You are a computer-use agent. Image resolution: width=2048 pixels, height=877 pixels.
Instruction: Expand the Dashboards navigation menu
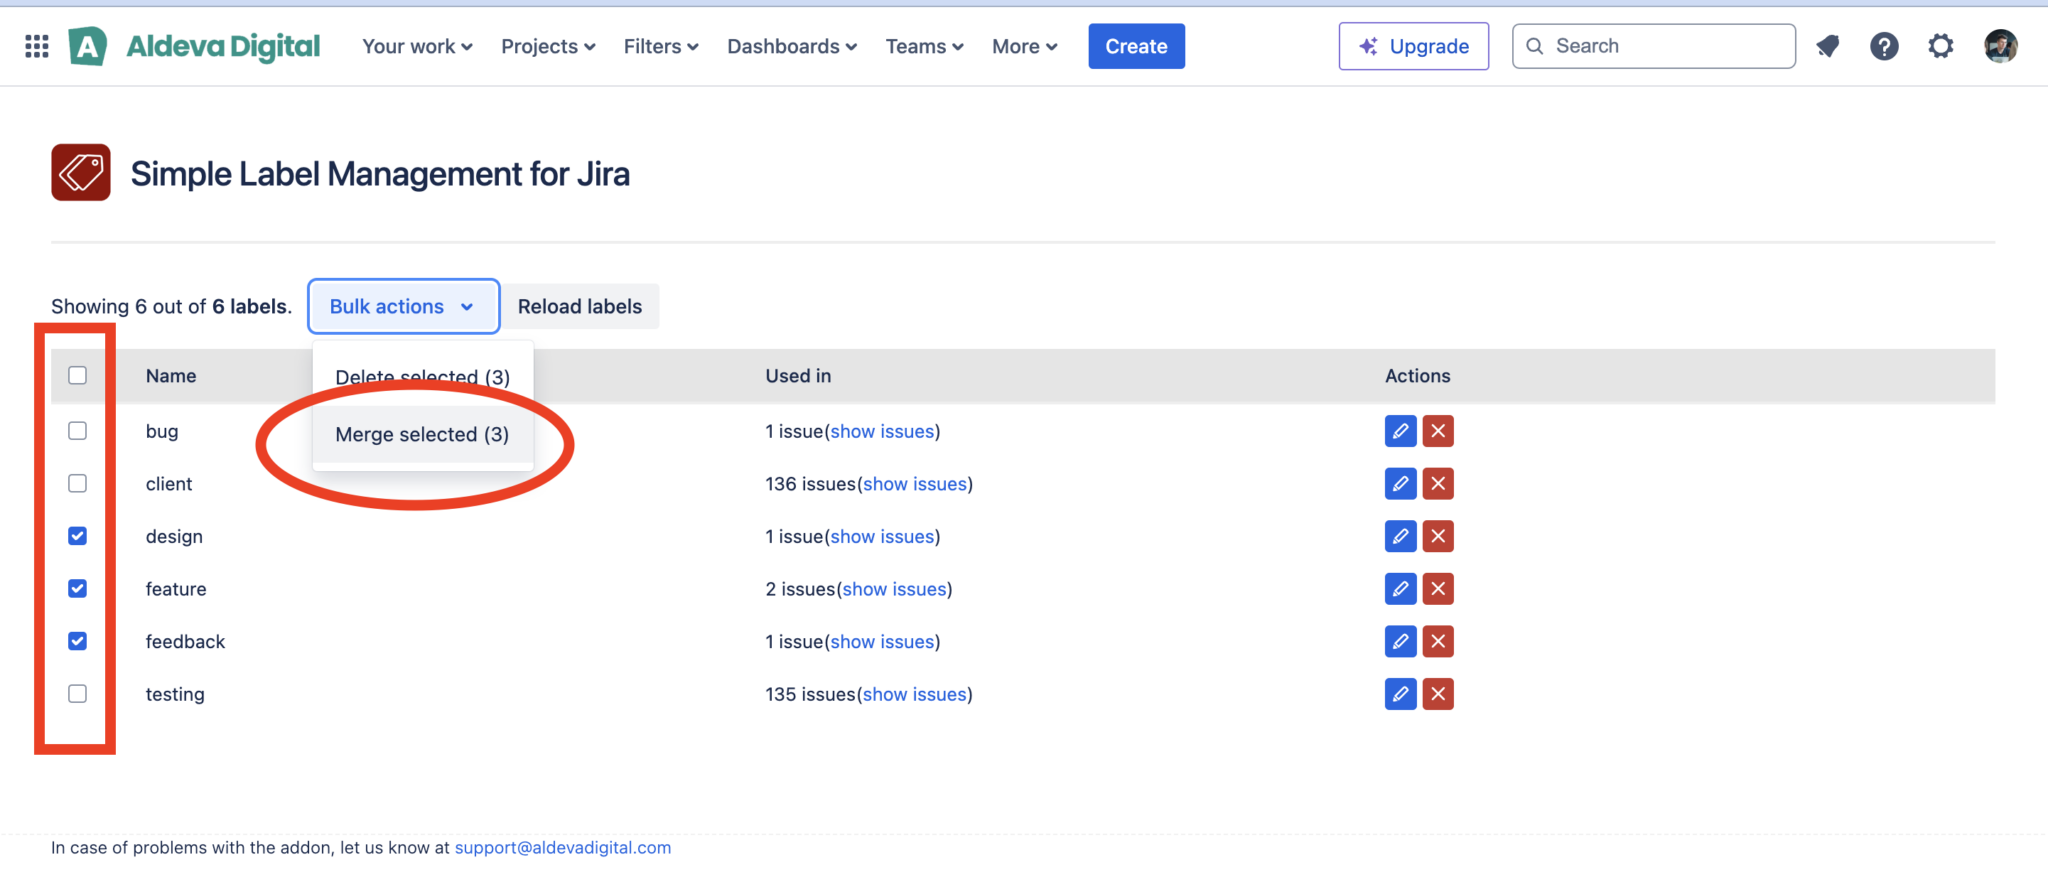pos(792,46)
